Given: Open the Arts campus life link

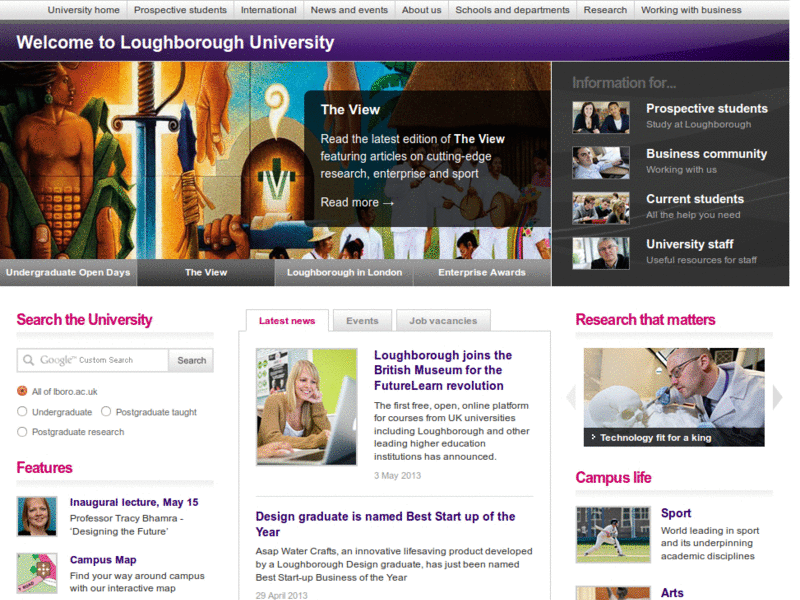Looking at the screenshot, I should tap(672, 593).
